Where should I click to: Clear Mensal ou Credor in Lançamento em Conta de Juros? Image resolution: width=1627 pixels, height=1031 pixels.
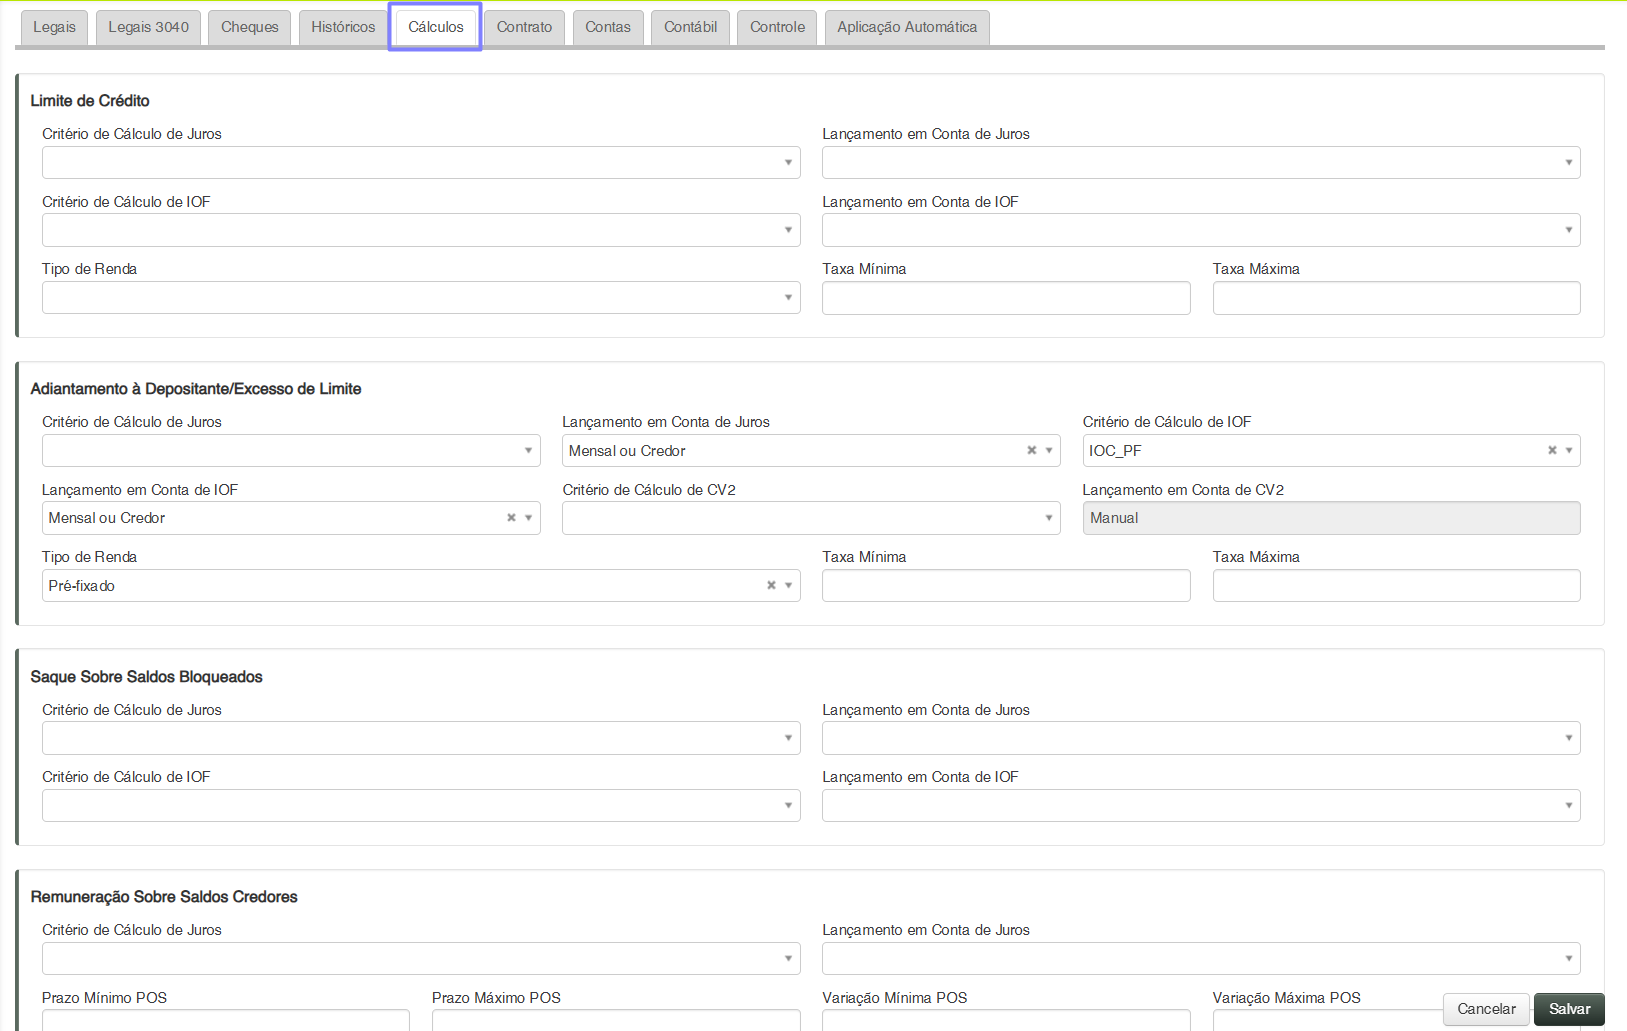1031,451
